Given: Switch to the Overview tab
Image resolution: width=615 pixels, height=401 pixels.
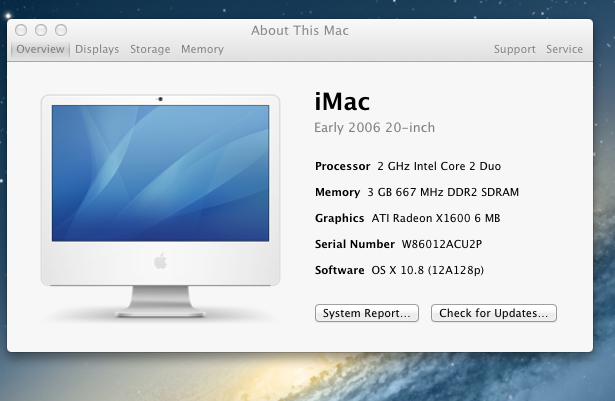Looking at the screenshot, I should coord(40,49).
